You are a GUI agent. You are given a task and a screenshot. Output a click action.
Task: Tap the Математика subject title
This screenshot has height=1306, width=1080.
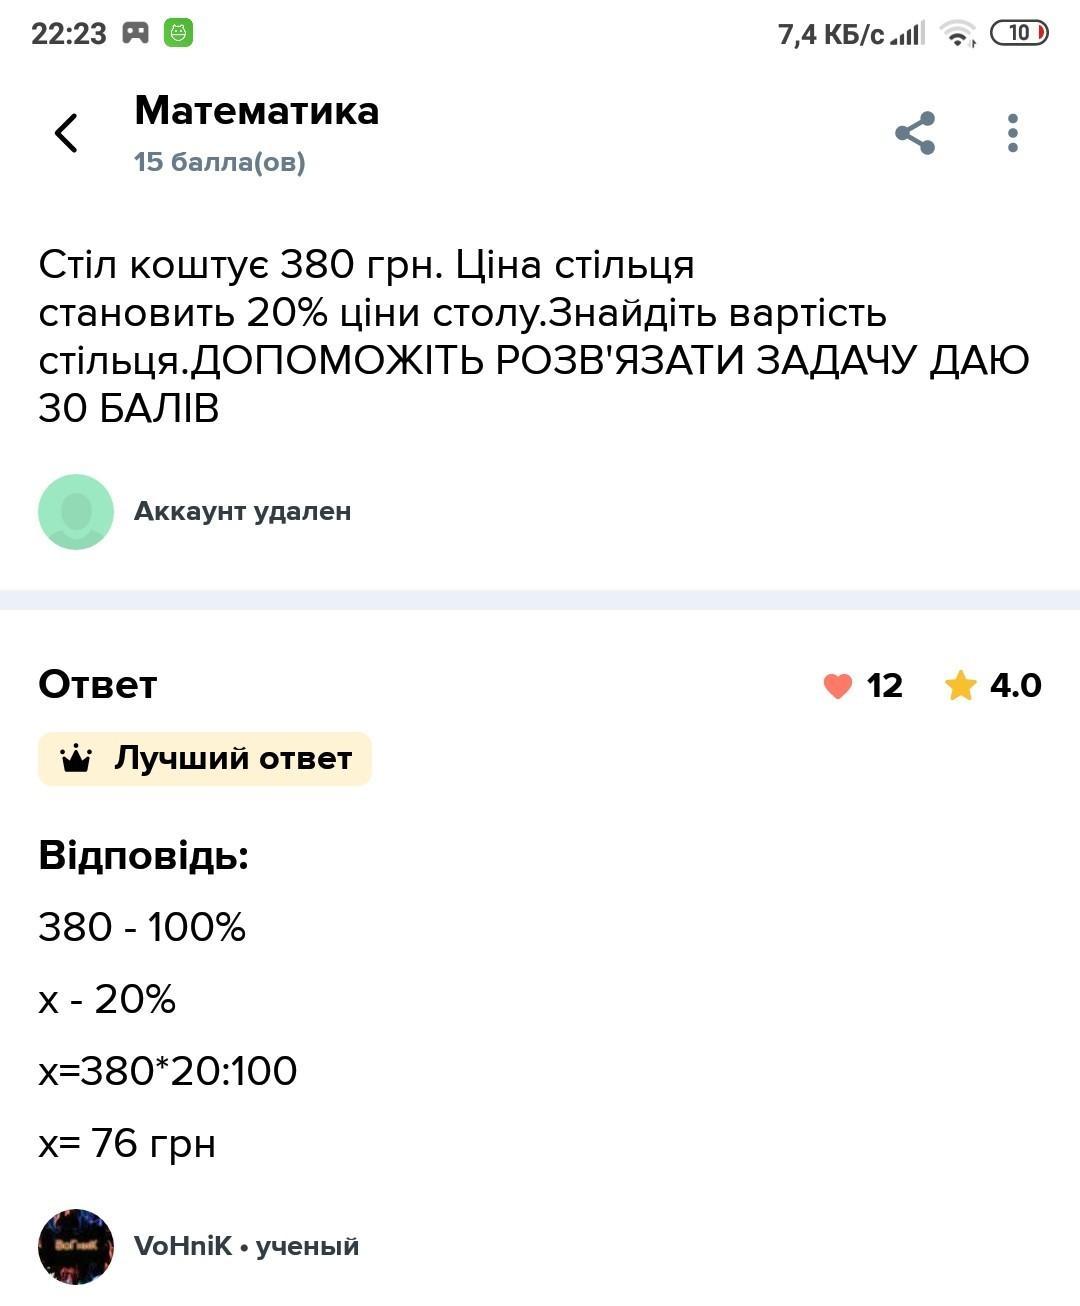[257, 110]
